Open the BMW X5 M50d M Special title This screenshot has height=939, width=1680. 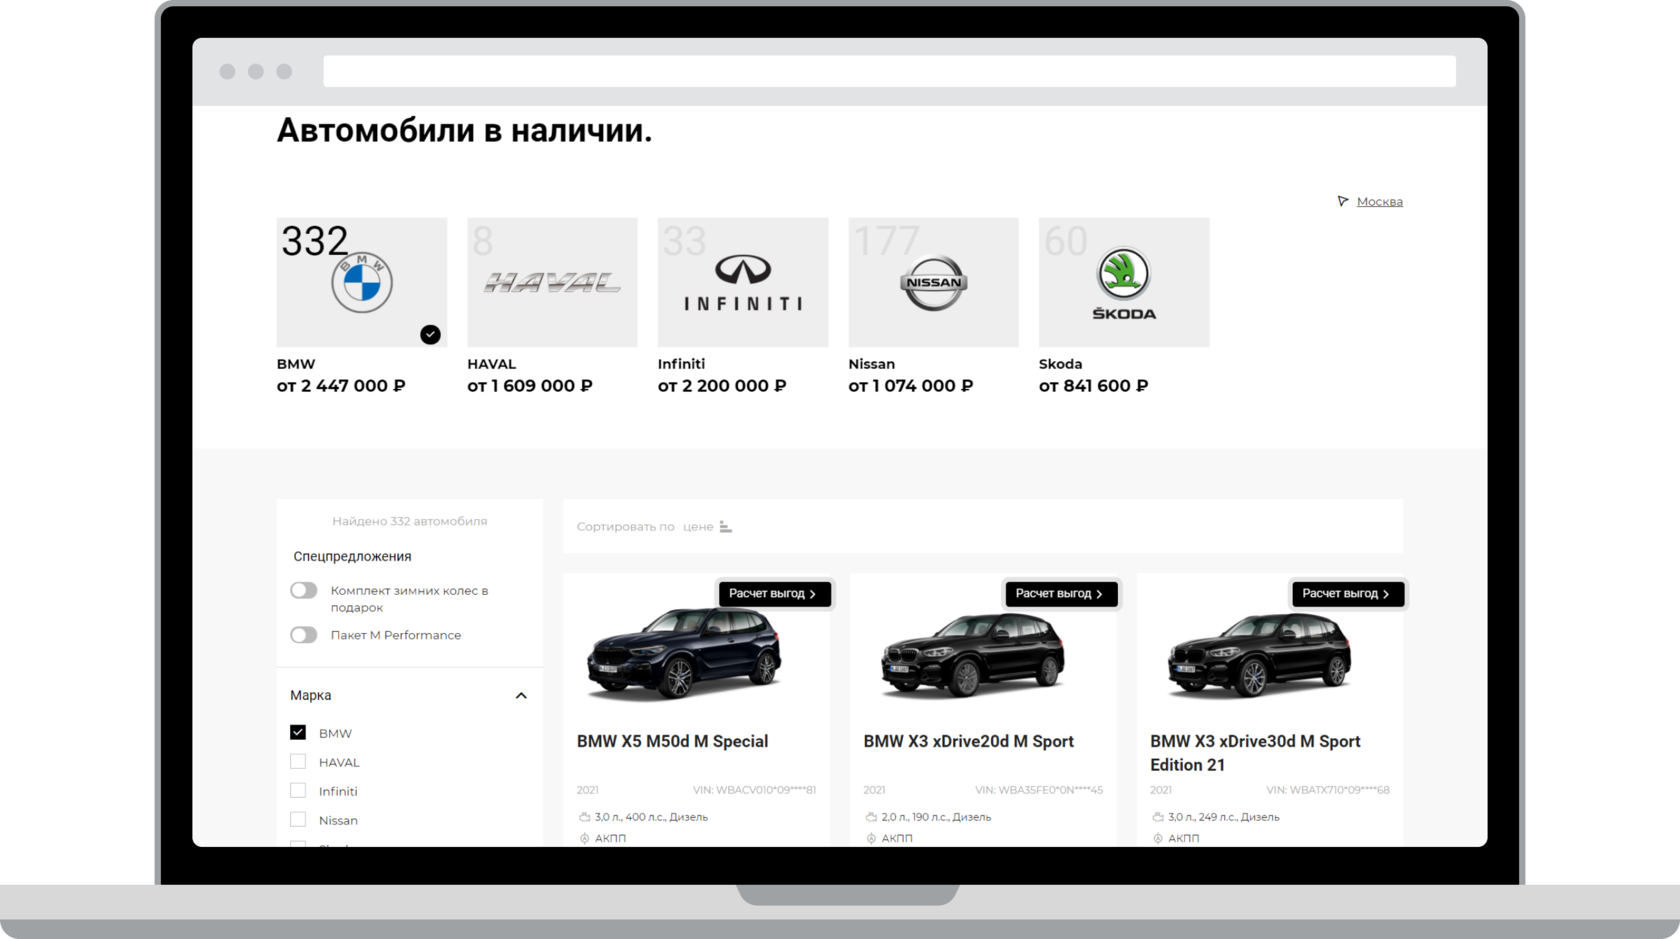672,741
